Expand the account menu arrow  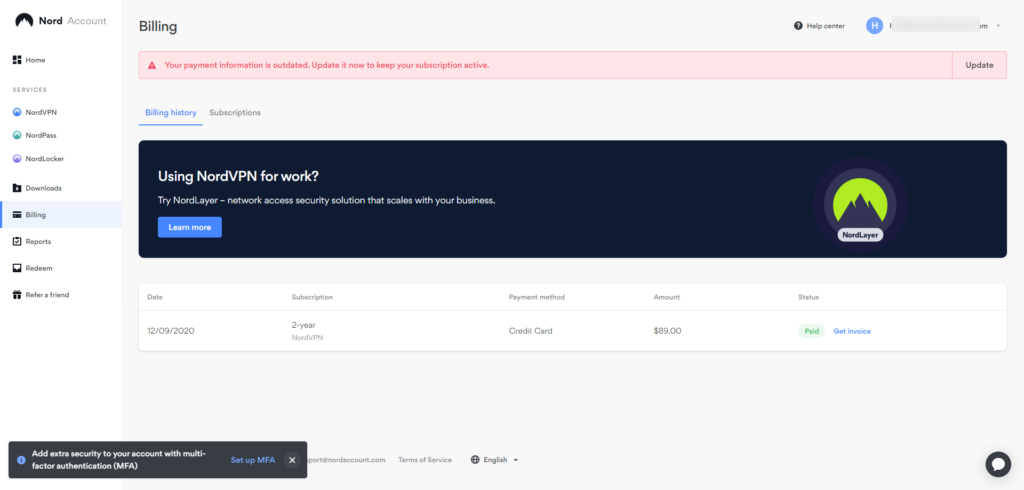pos(998,26)
